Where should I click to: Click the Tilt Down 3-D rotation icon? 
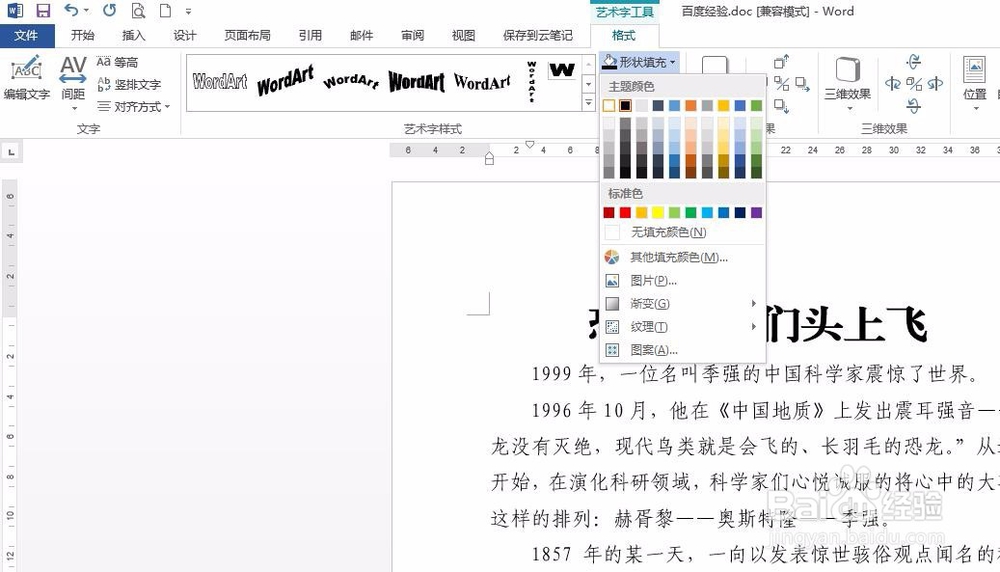914,105
